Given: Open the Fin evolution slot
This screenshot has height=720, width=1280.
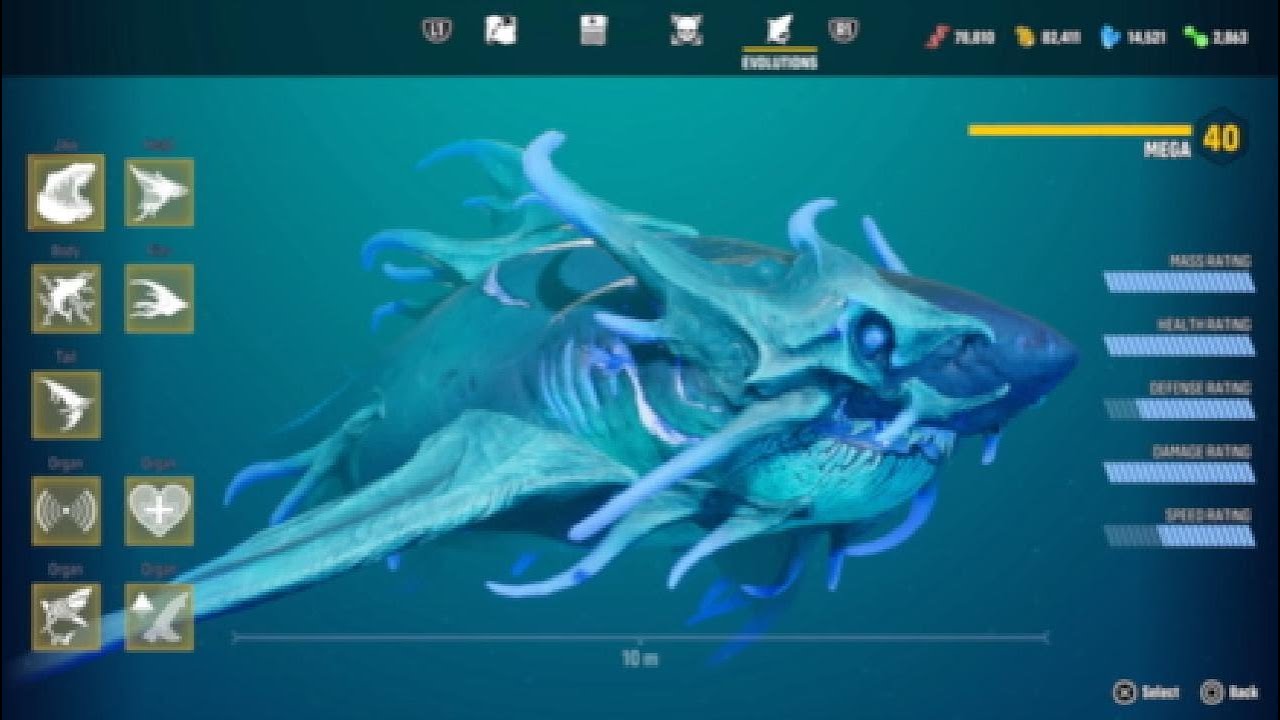Looking at the screenshot, I should pyautogui.click(x=159, y=298).
